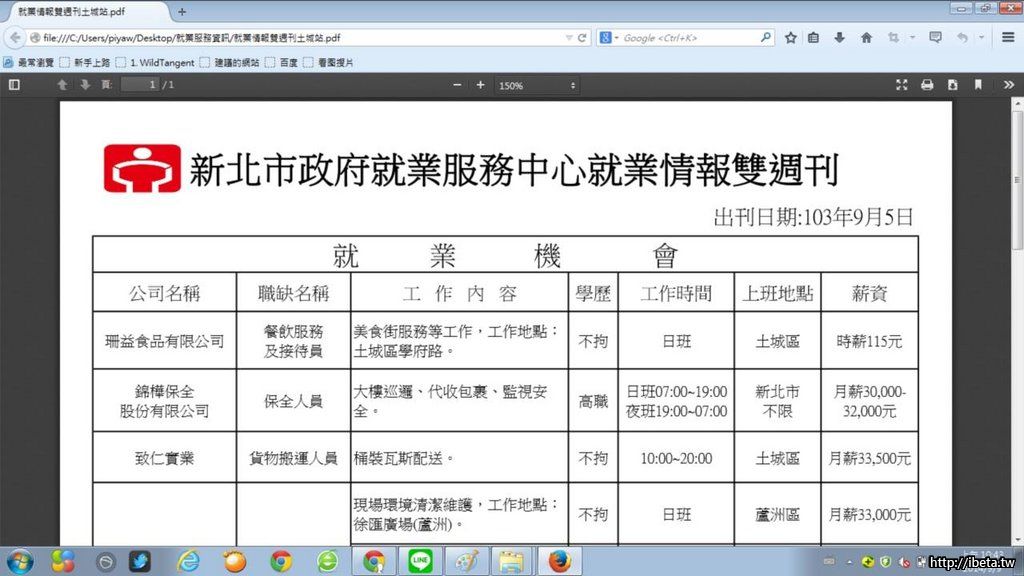Zoom in the PDF with plus button

pyautogui.click(x=480, y=85)
